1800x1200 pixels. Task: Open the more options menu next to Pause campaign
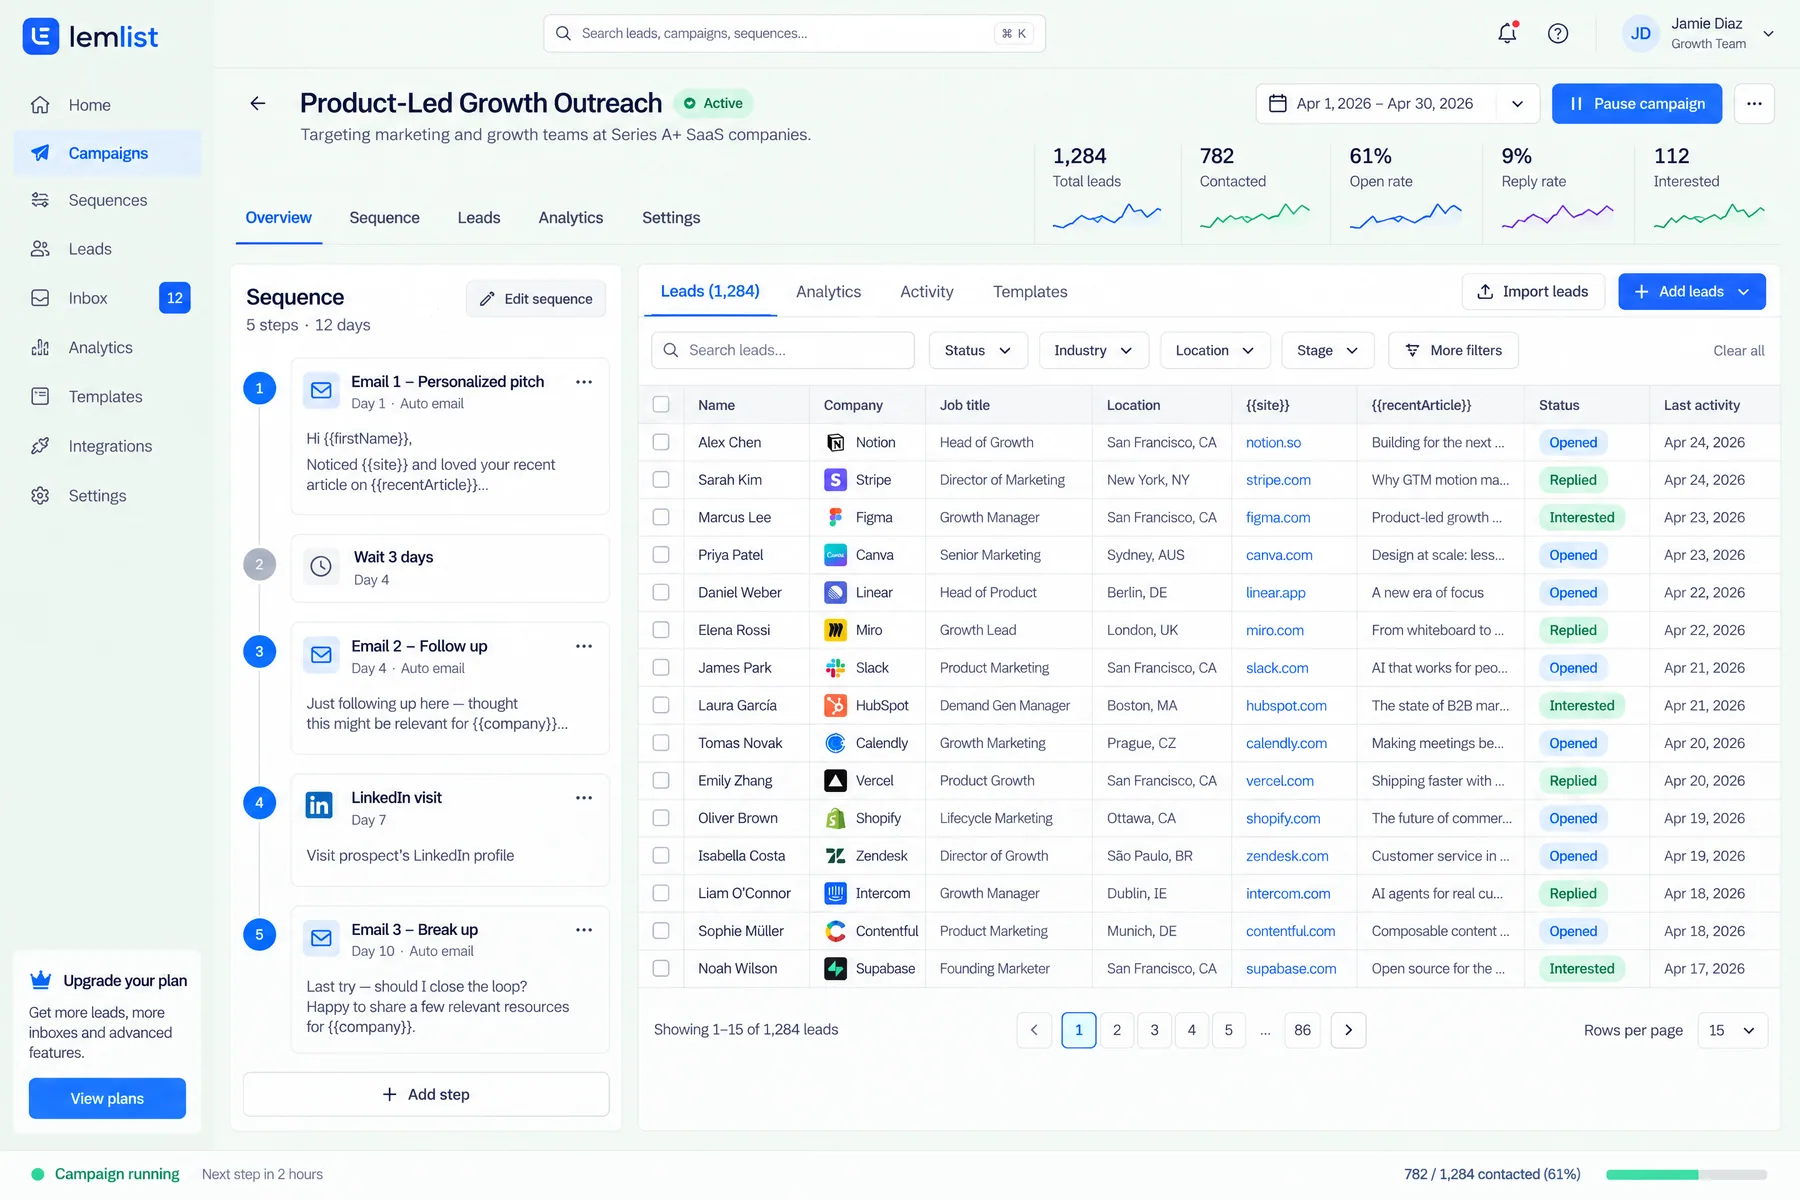[1754, 104]
